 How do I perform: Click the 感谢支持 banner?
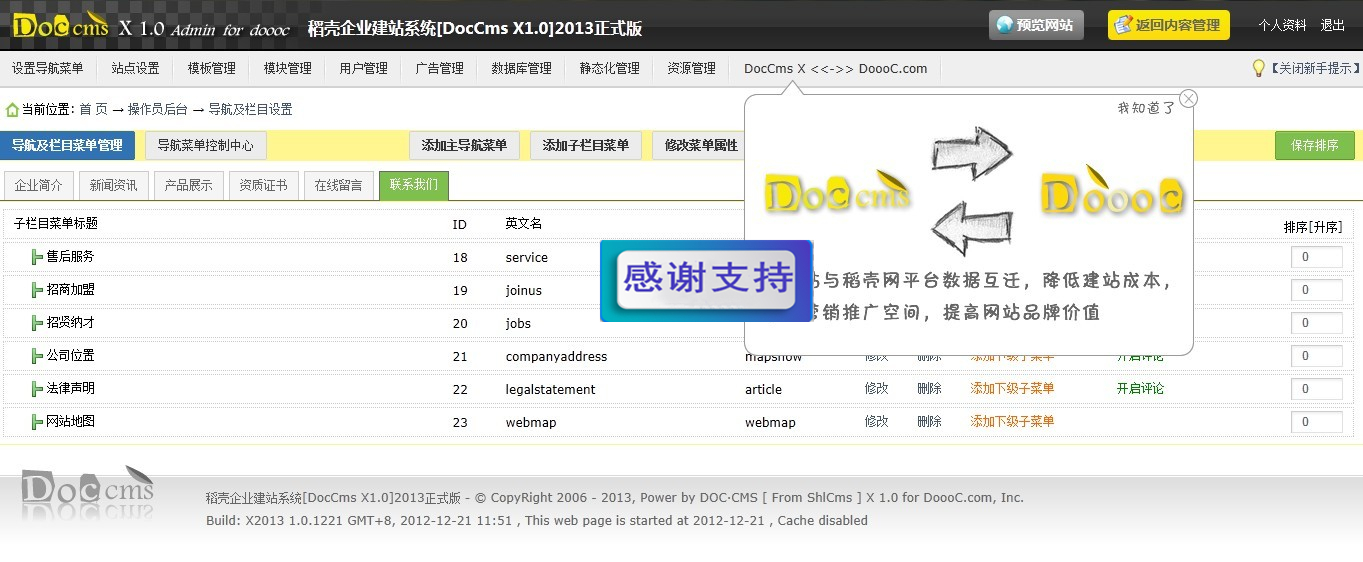pos(706,280)
